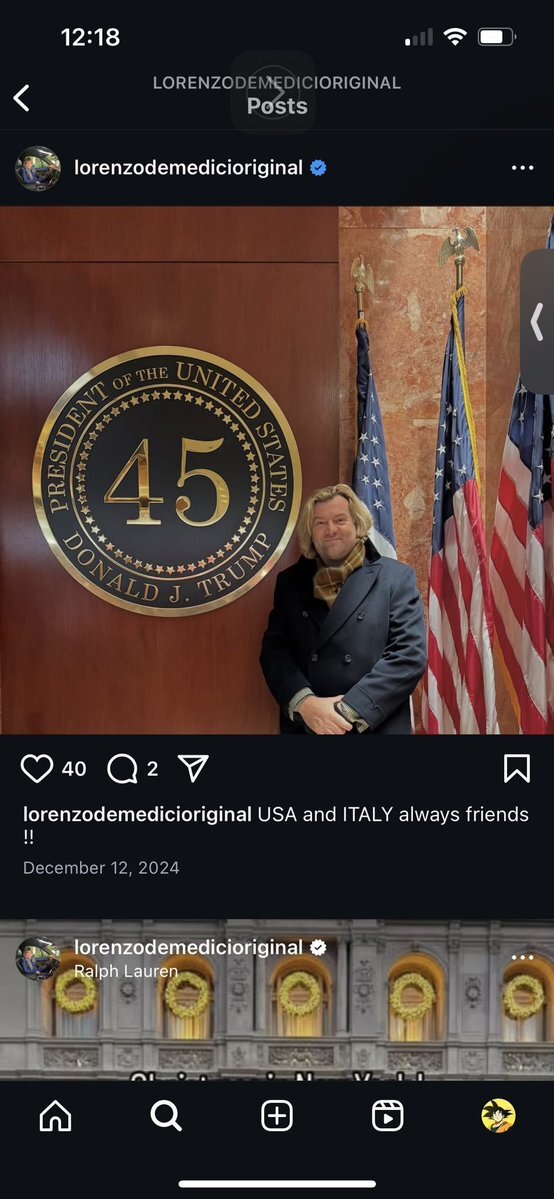
Task: Tap the profile picture of first post
Action: pos(37,168)
